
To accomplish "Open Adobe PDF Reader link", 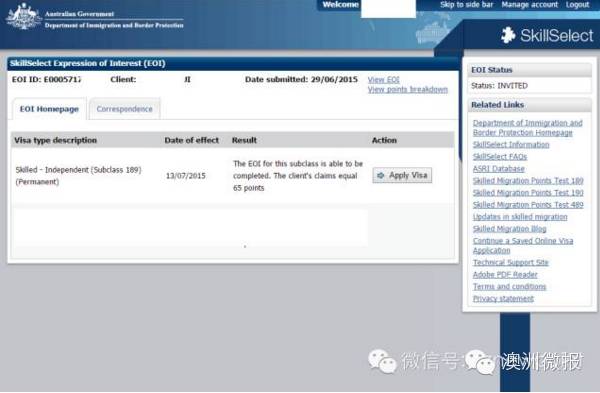I will tap(505, 274).
